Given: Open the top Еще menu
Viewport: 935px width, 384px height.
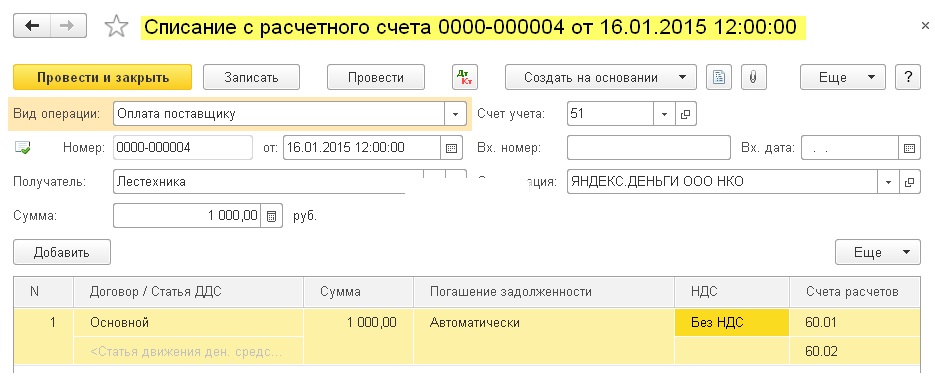Looking at the screenshot, I should point(843,78).
